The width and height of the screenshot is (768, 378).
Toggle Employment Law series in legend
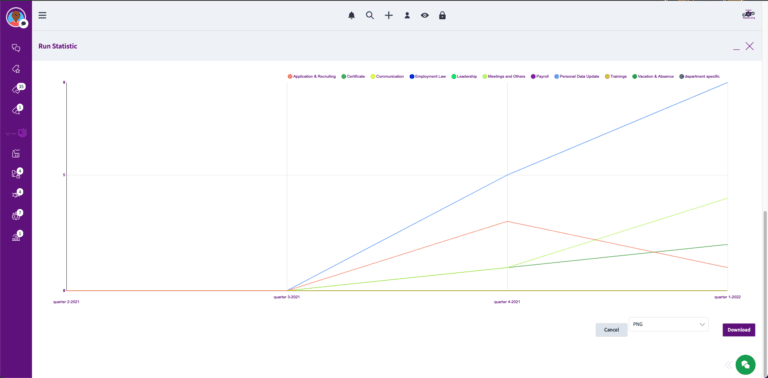(x=428, y=76)
